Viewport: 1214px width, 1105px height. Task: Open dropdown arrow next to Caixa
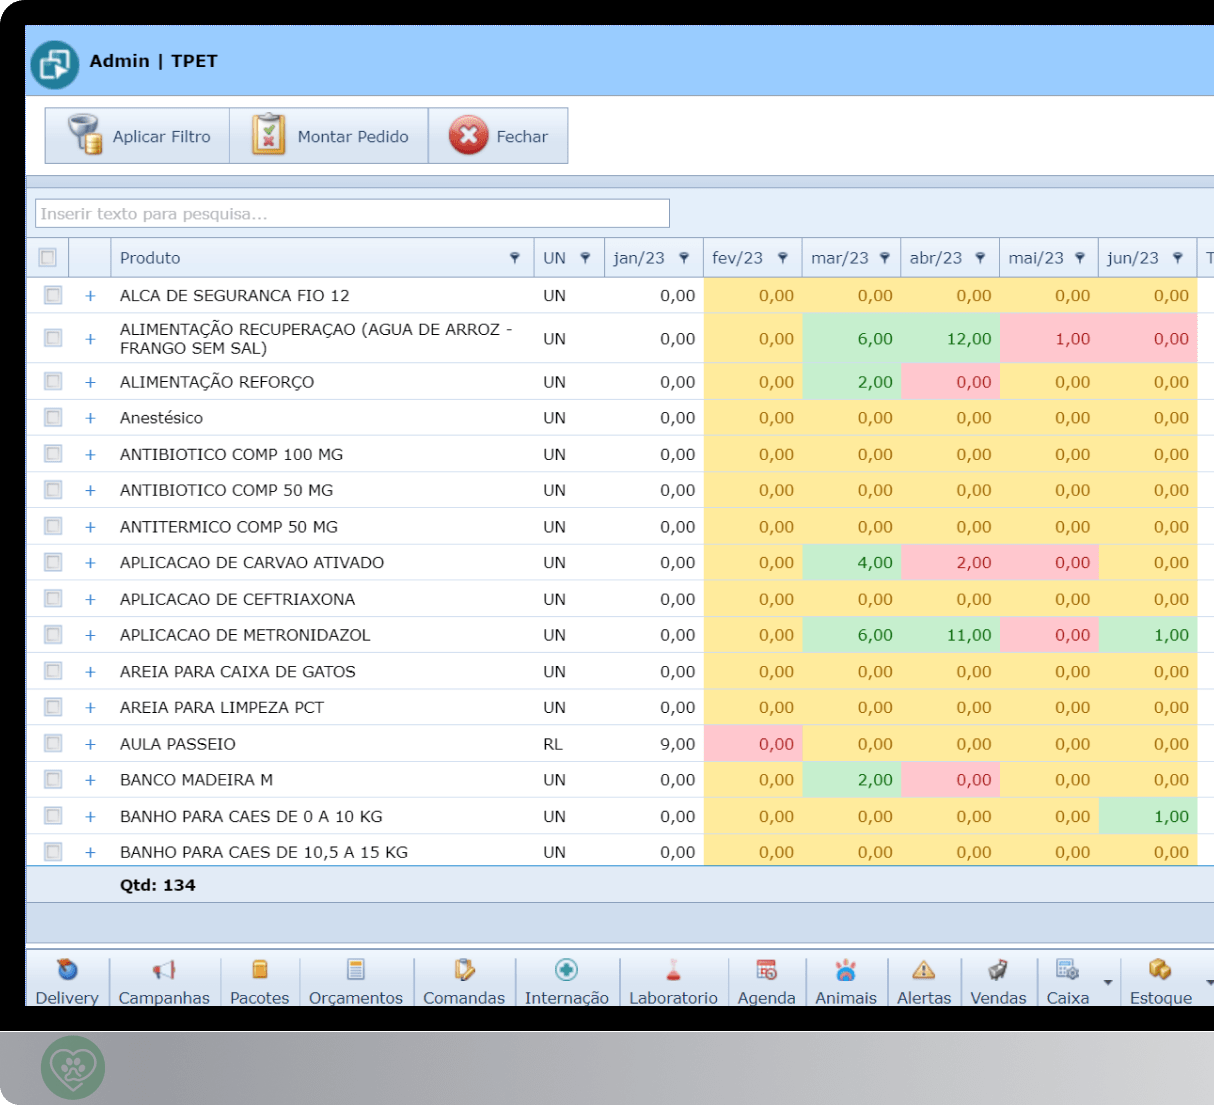click(1108, 983)
